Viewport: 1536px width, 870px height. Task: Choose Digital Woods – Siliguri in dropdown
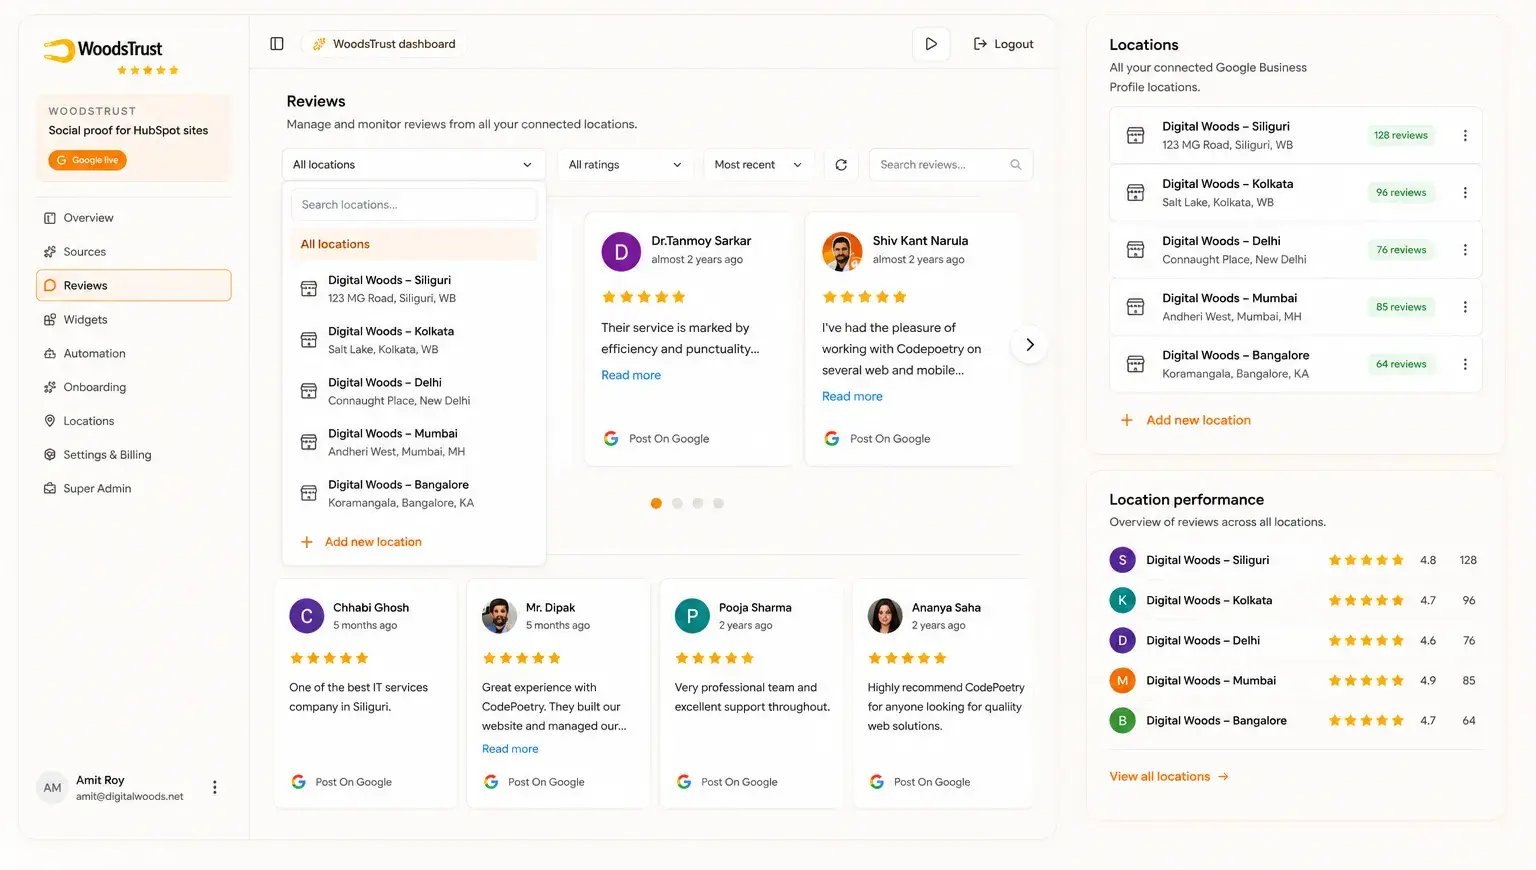point(414,289)
